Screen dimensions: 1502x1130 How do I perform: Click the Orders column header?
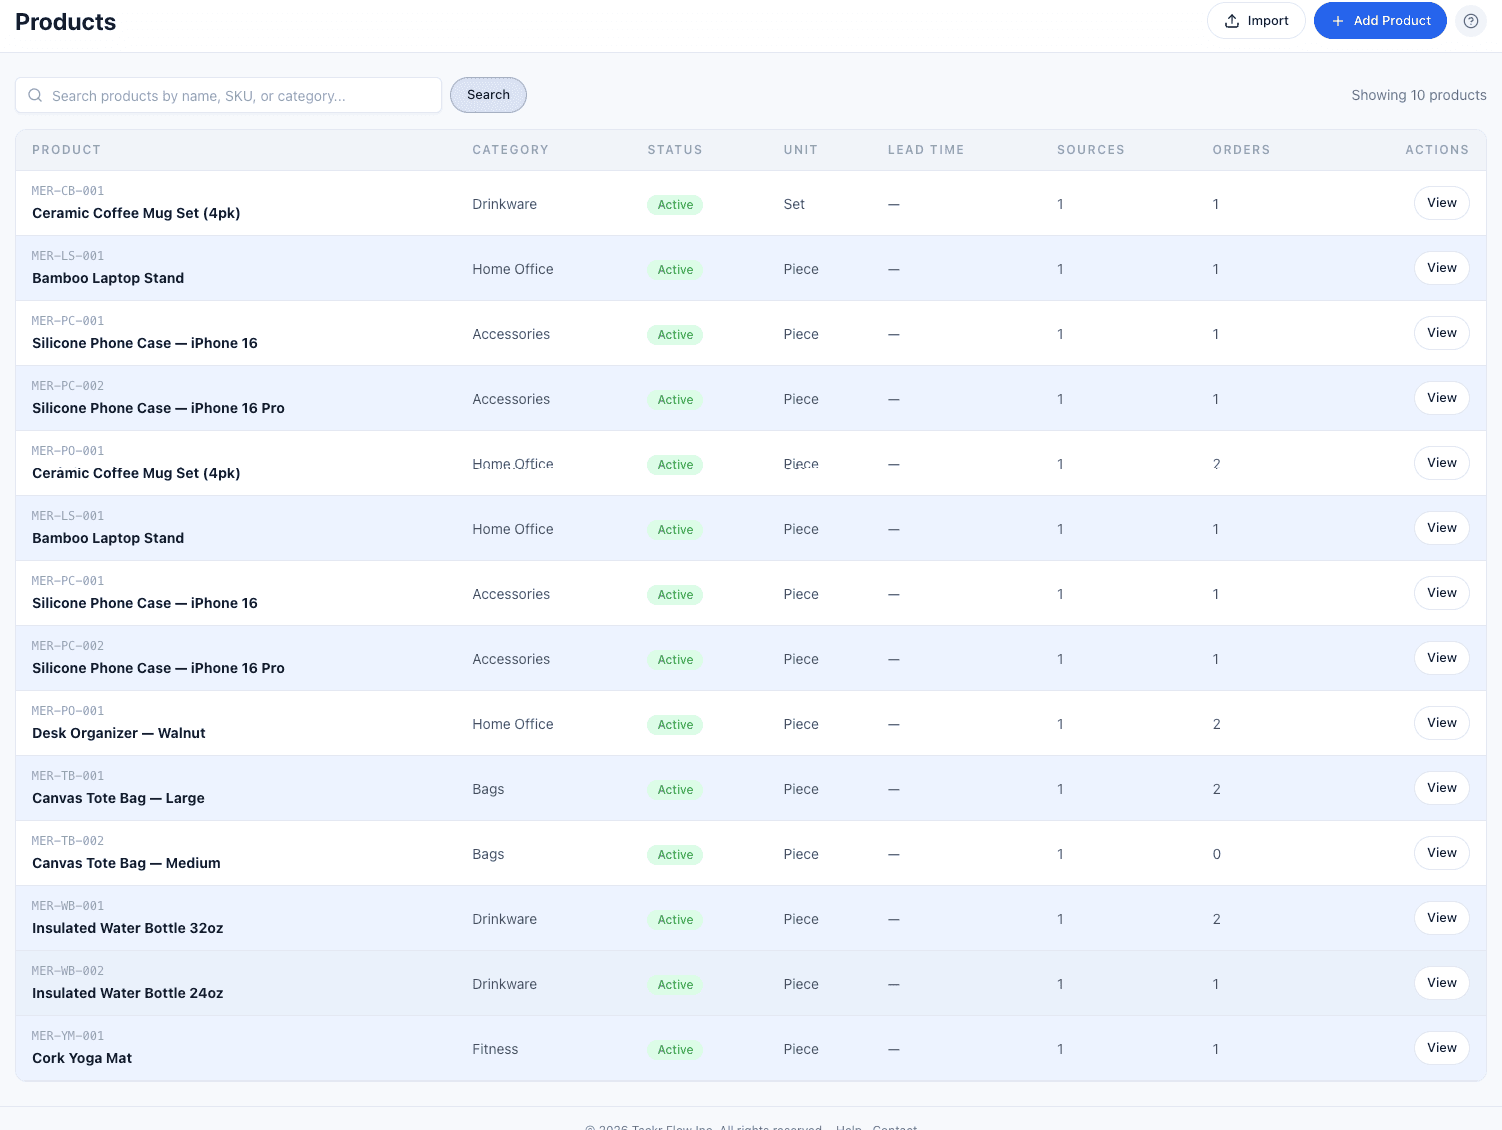[1241, 149]
